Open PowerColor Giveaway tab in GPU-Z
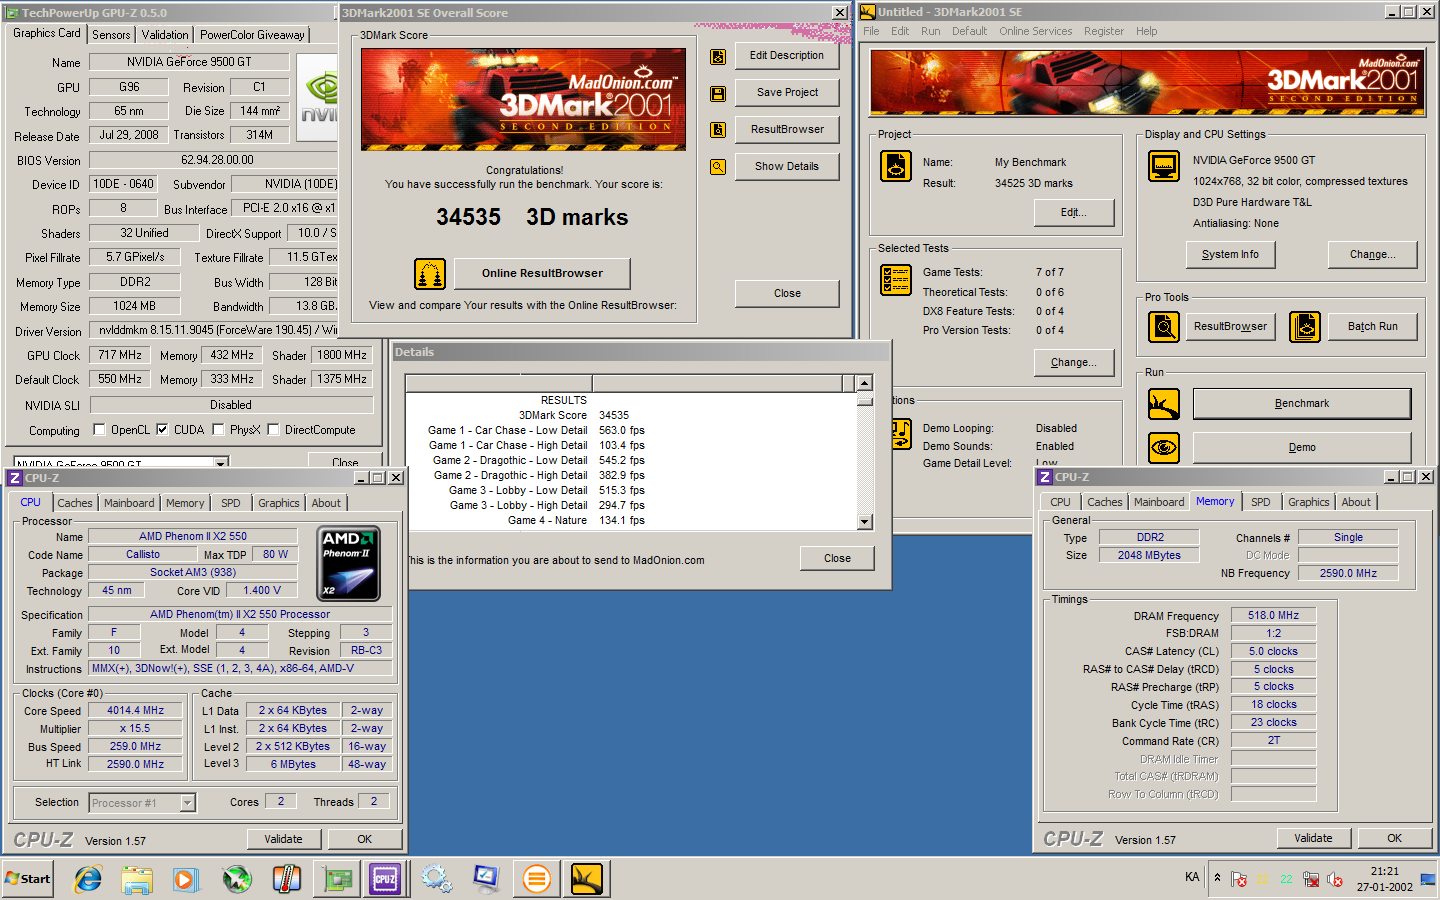1440x900 pixels. click(x=252, y=35)
